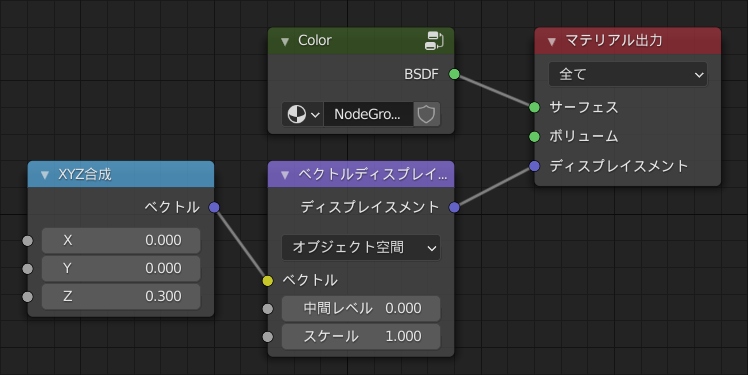748x375 pixels.
Task: Click the yellow ベクトル input socket
Action: click(x=268, y=281)
